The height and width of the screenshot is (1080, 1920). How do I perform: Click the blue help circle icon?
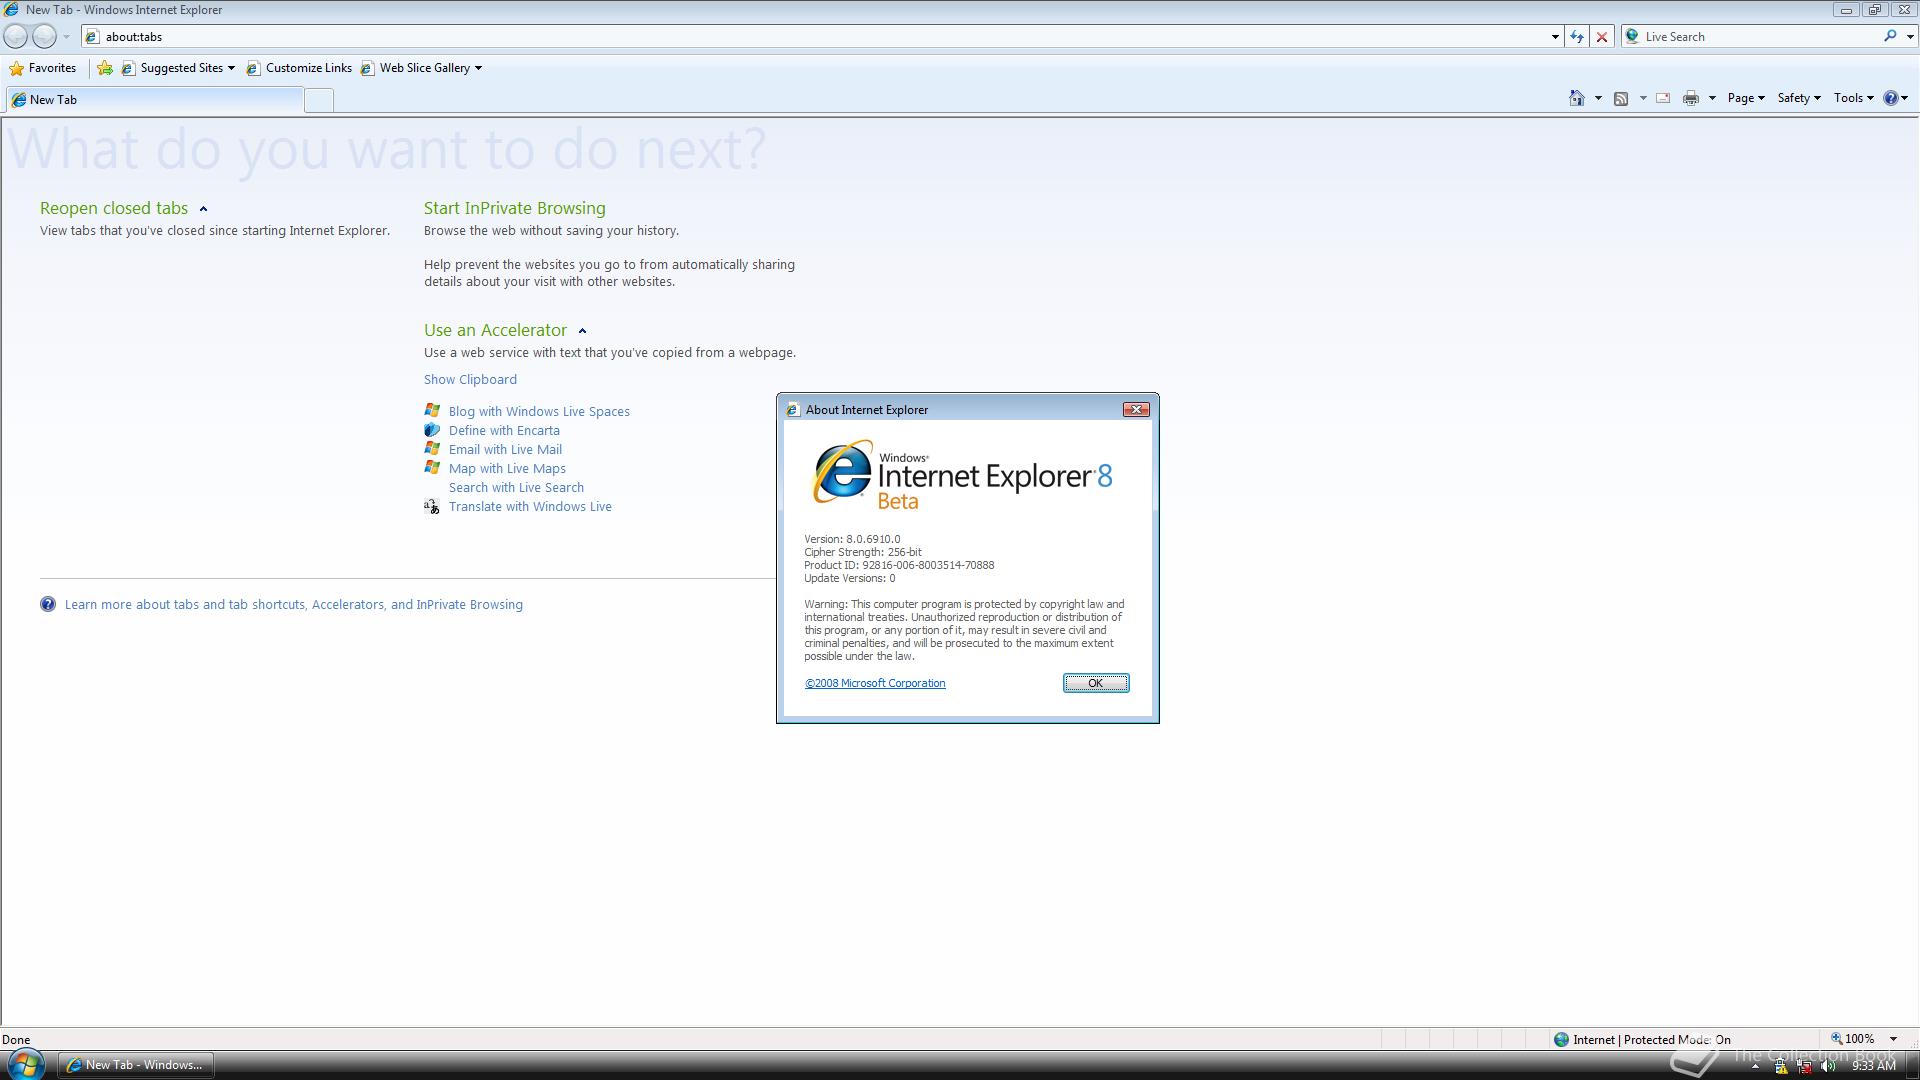[x=48, y=604]
